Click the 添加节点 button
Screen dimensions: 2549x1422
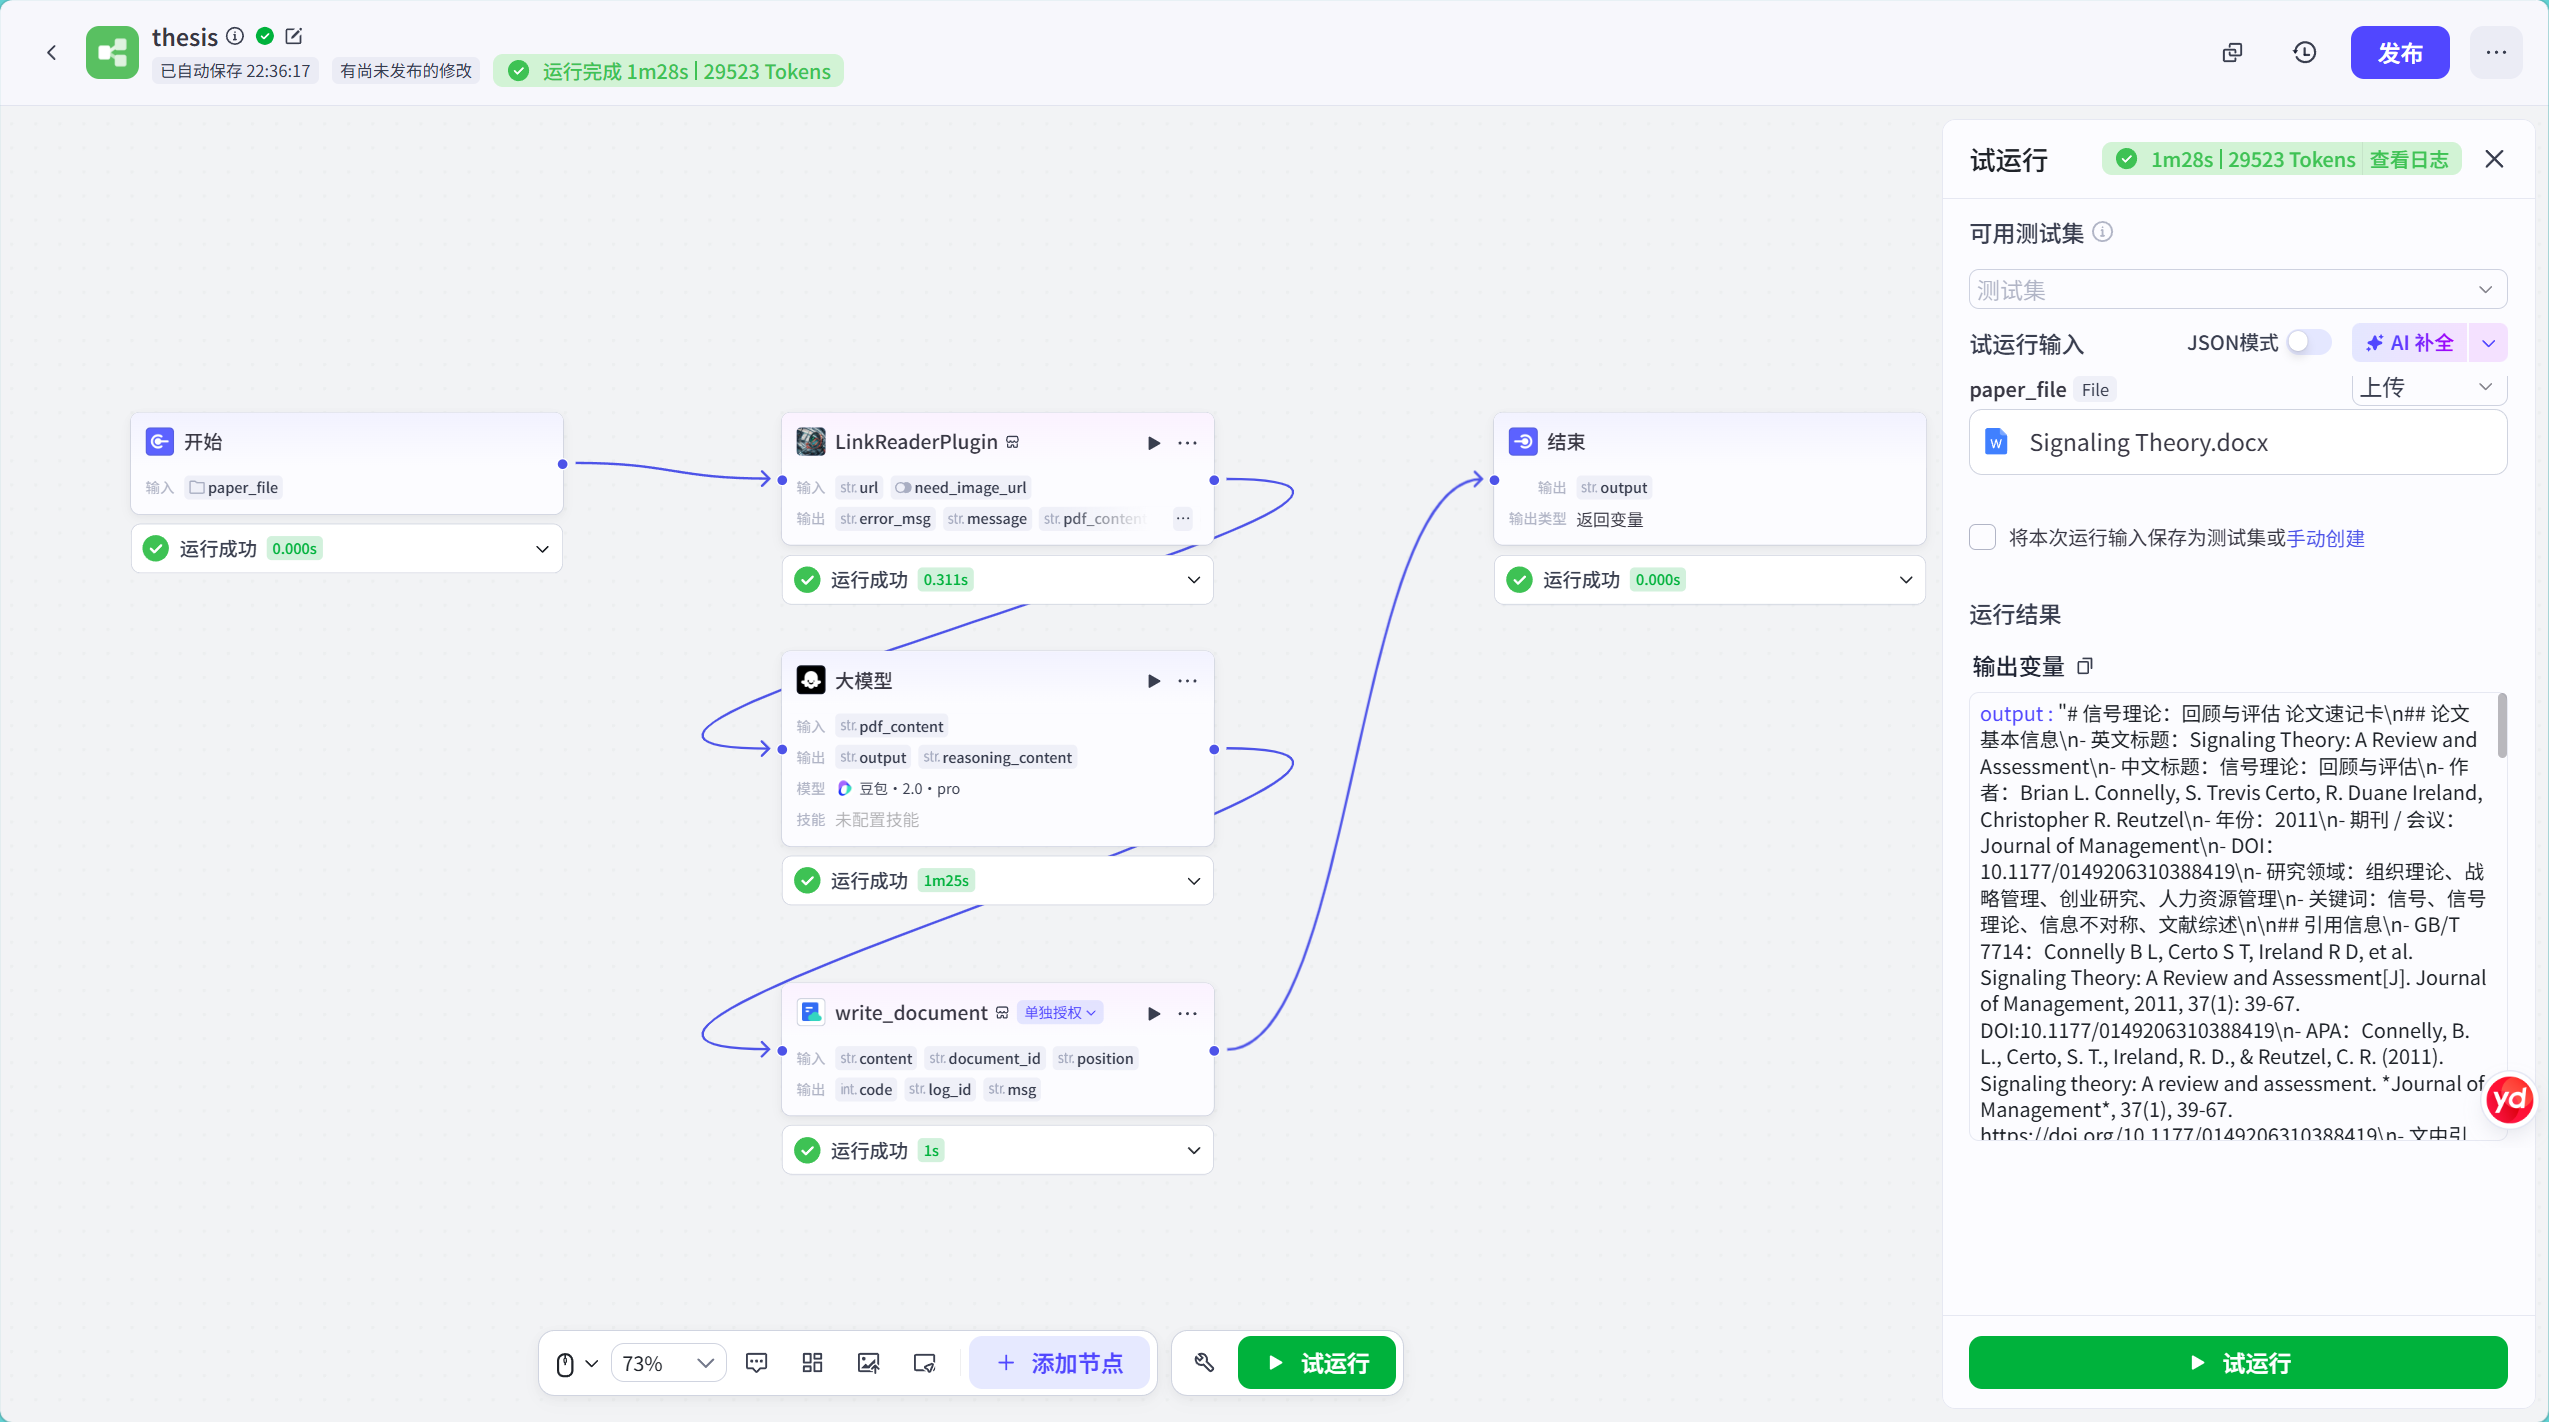click(1060, 1363)
